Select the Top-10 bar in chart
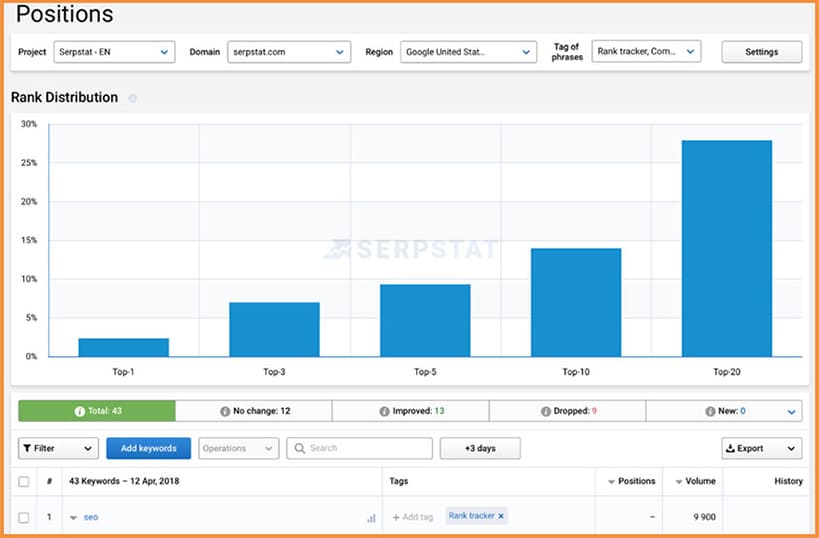The image size is (819, 538). pos(576,302)
